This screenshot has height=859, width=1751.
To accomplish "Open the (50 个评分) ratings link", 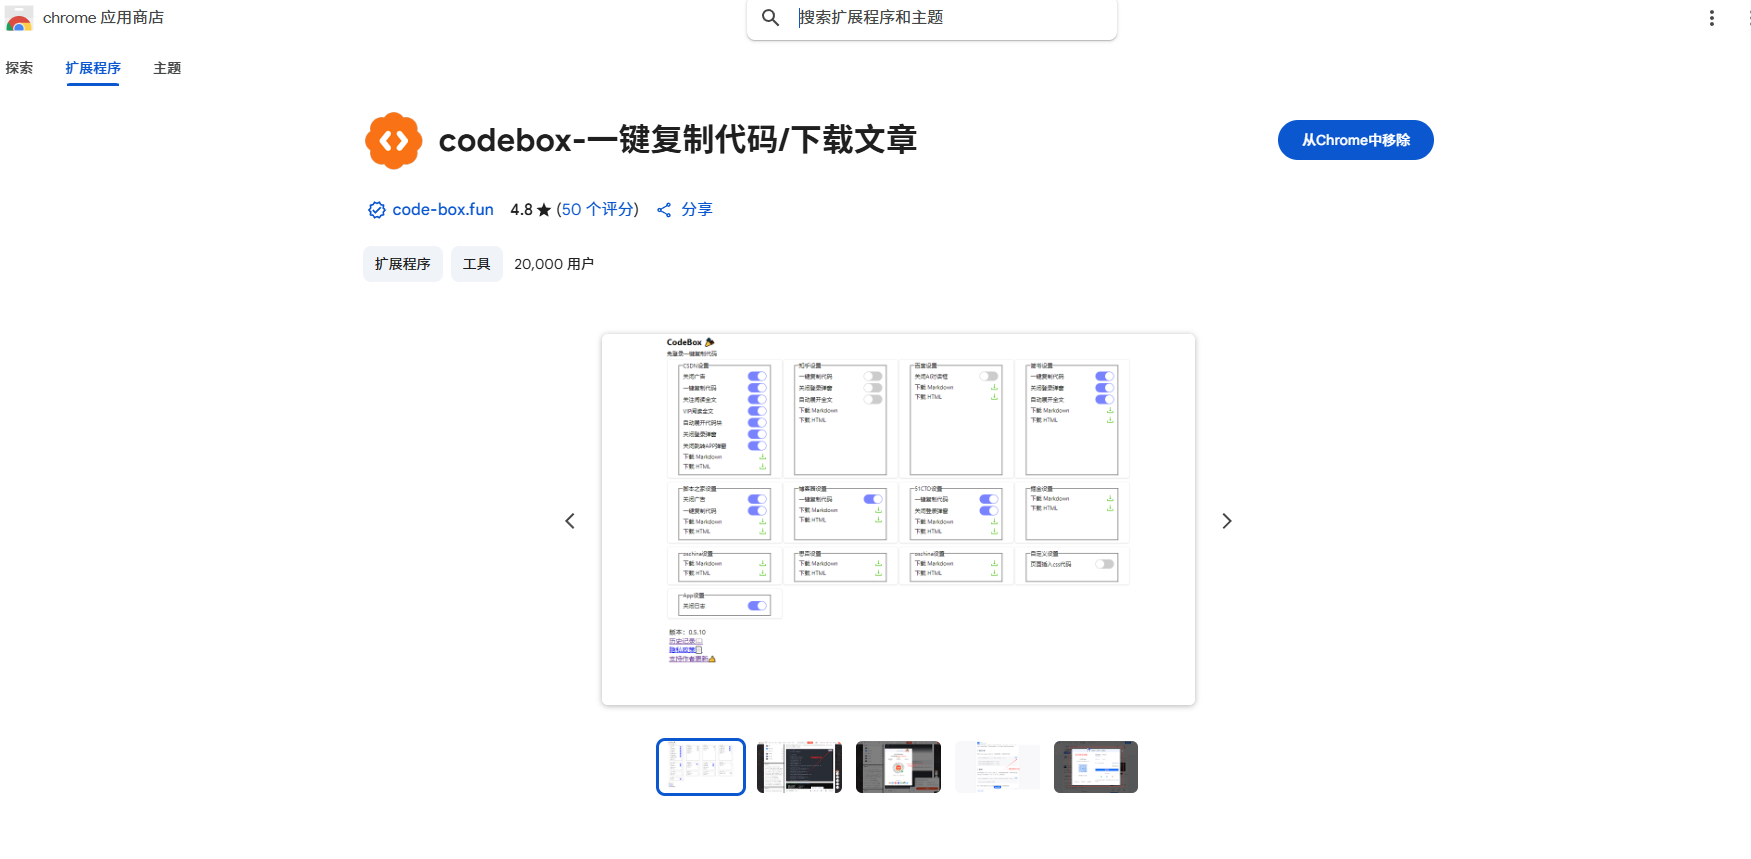I will 597,210.
